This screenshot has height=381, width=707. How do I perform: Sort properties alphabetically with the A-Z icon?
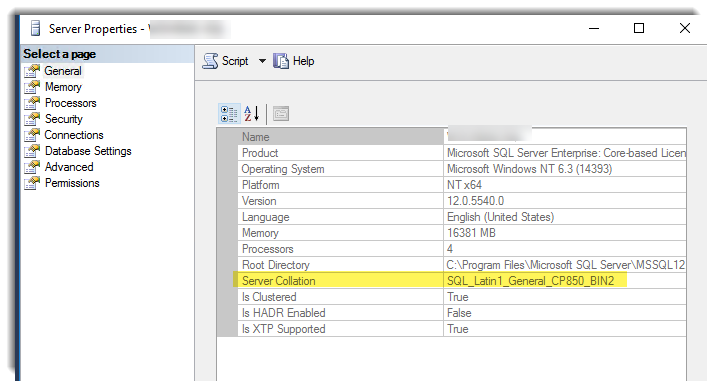pos(252,114)
